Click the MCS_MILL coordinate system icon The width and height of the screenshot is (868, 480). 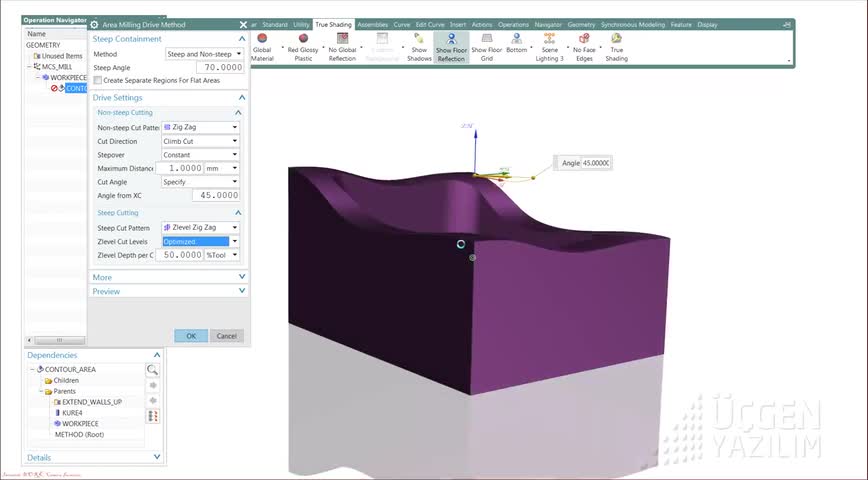(x=37, y=66)
